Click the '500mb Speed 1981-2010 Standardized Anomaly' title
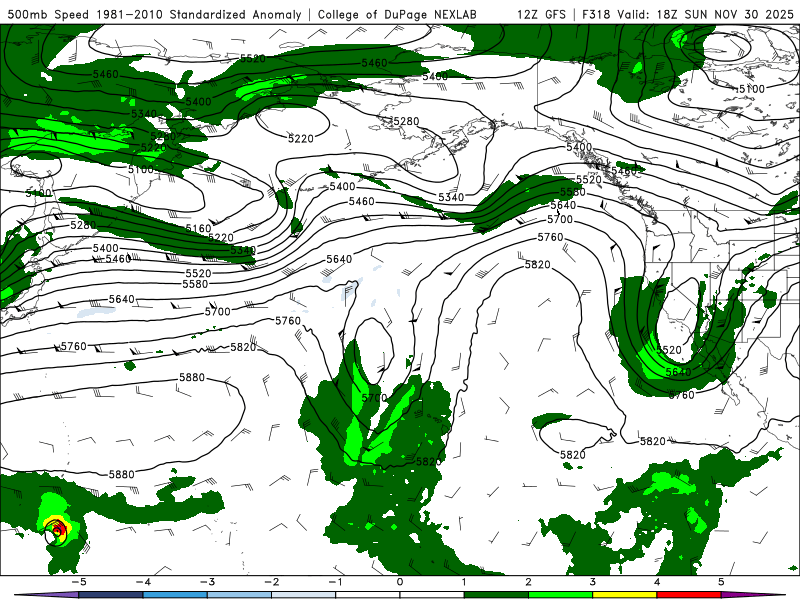The image size is (800, 600). point(155,14)
